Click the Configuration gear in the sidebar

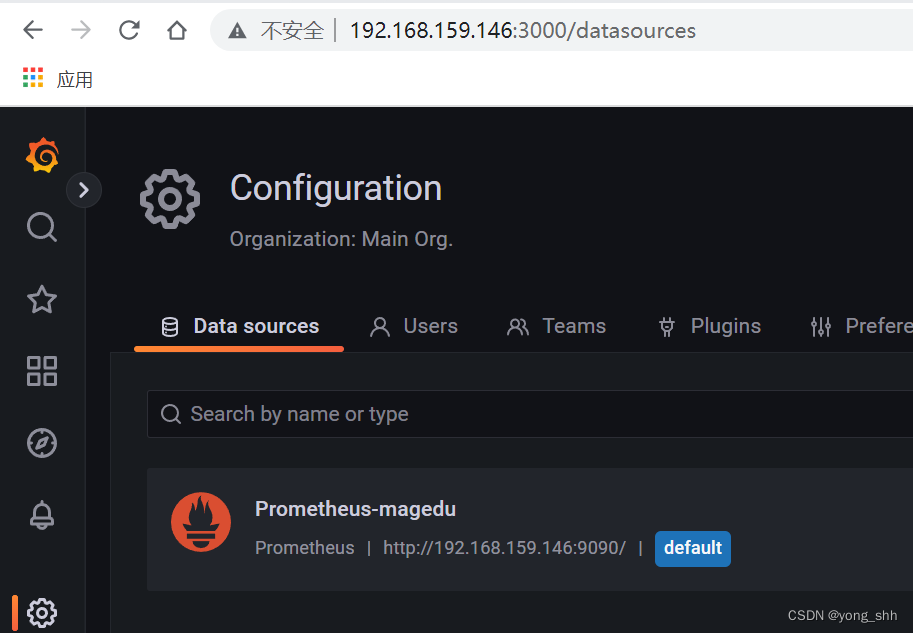pos(41,612)
